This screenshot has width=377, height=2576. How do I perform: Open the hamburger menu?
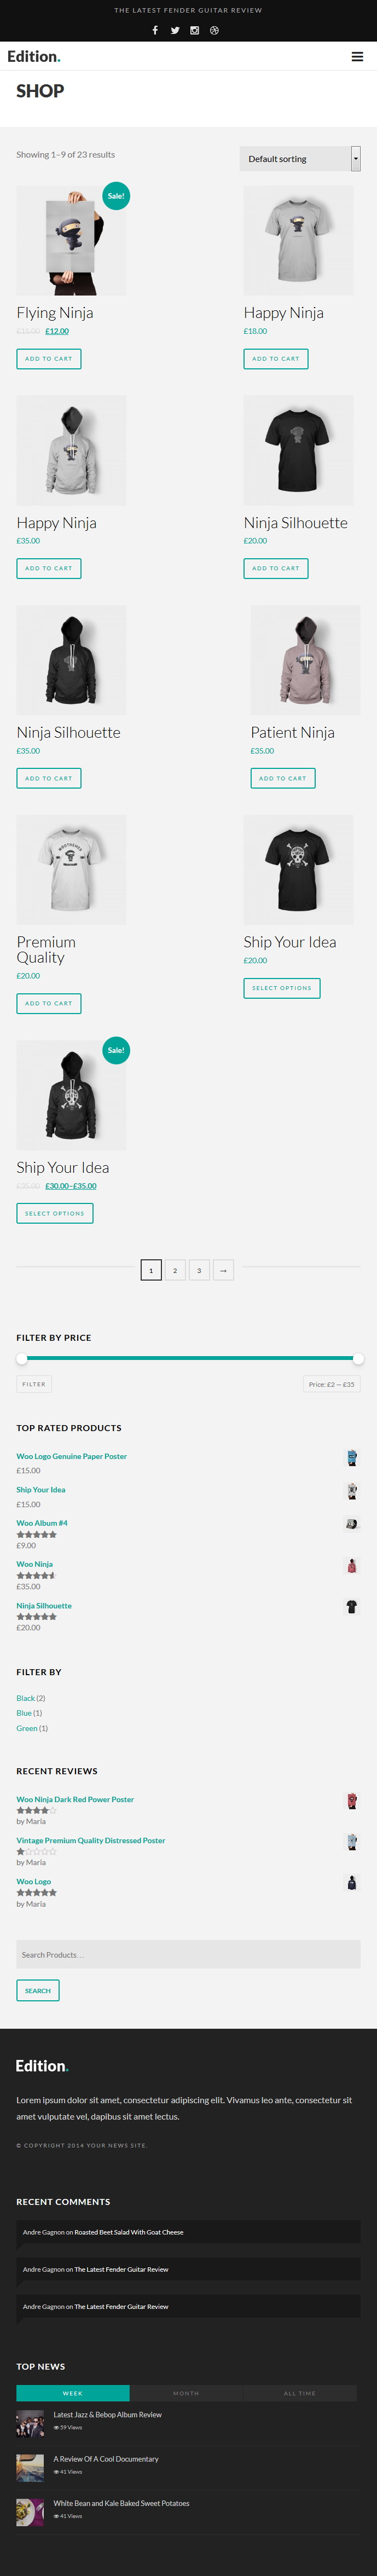[357, 57]
